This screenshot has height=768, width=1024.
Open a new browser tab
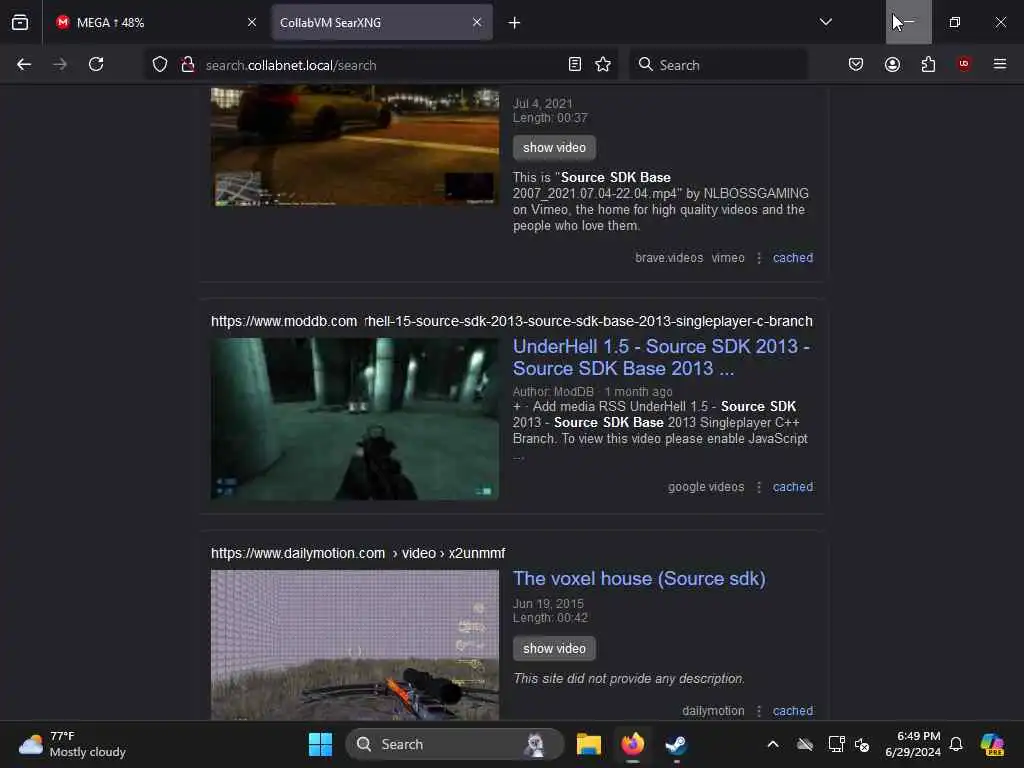coord(515,23)
